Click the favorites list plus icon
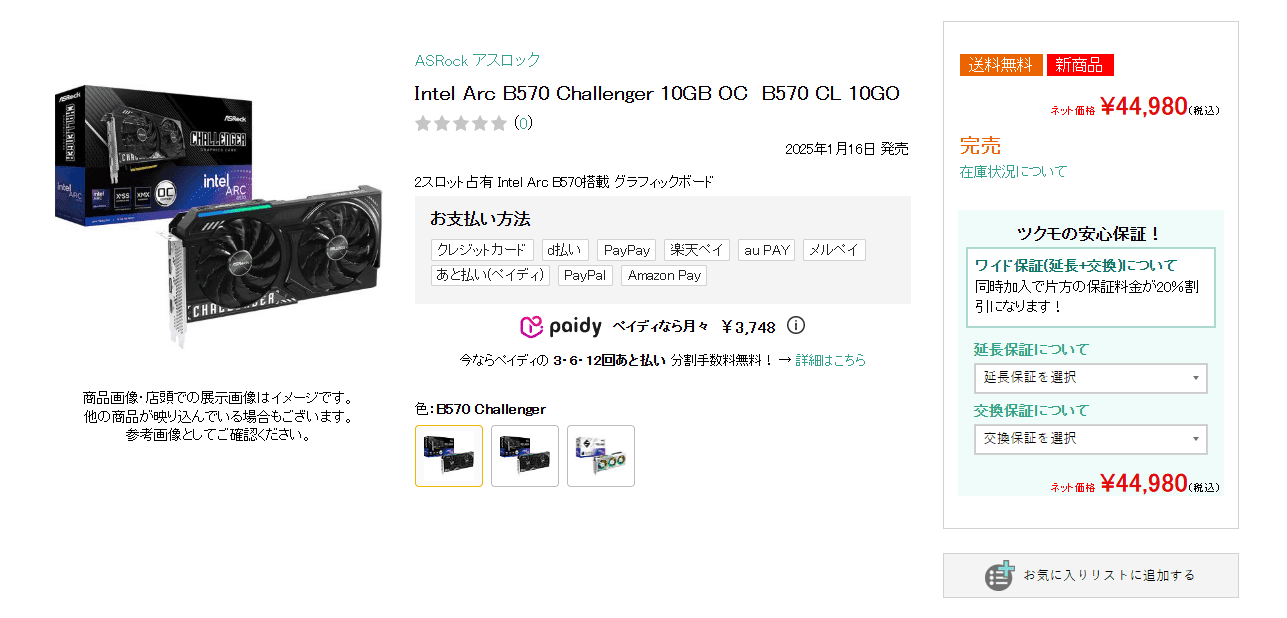Screen dimensions: 1287x618 tap(999, 575)
